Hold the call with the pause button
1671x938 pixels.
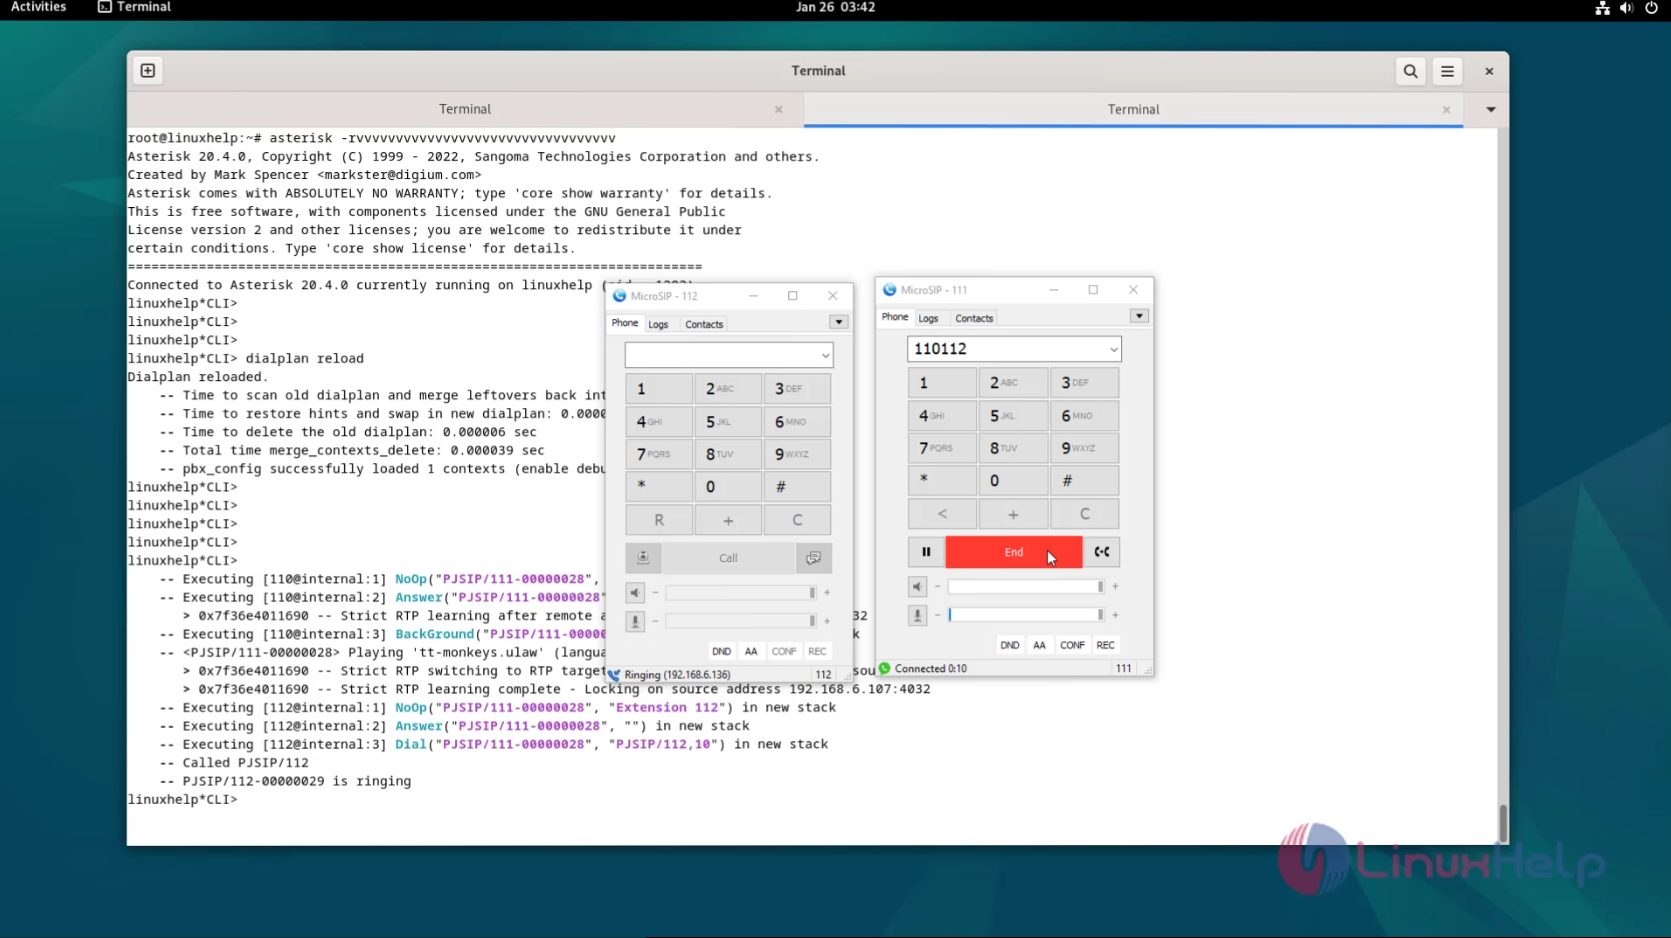(x=926, y=552)
